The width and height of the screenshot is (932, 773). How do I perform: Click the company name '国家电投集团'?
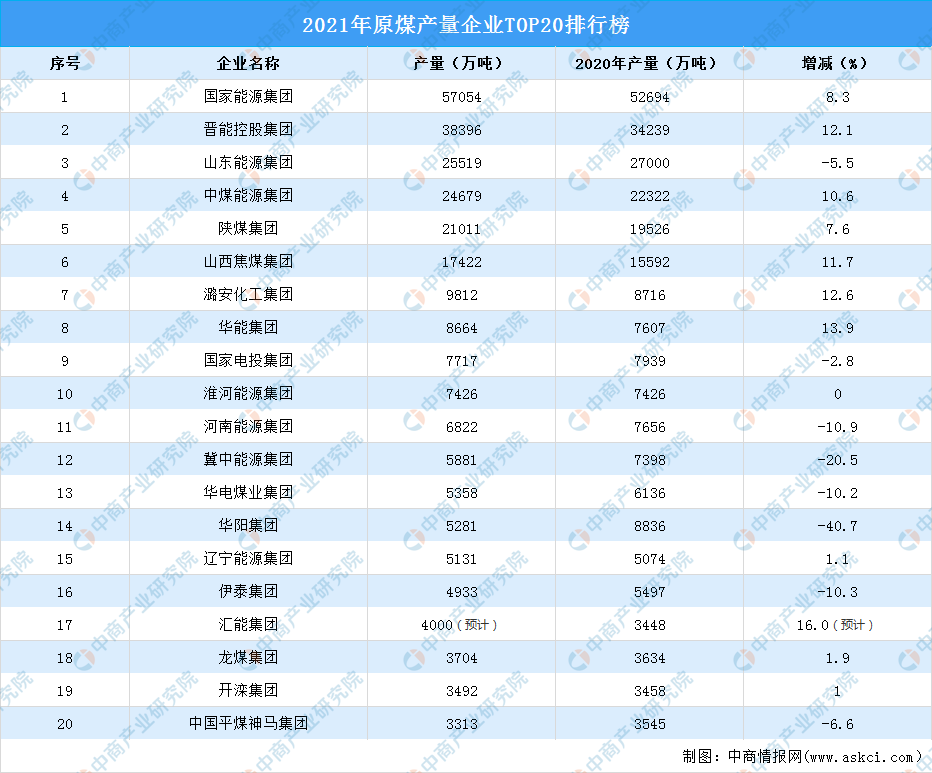(248, 360)
